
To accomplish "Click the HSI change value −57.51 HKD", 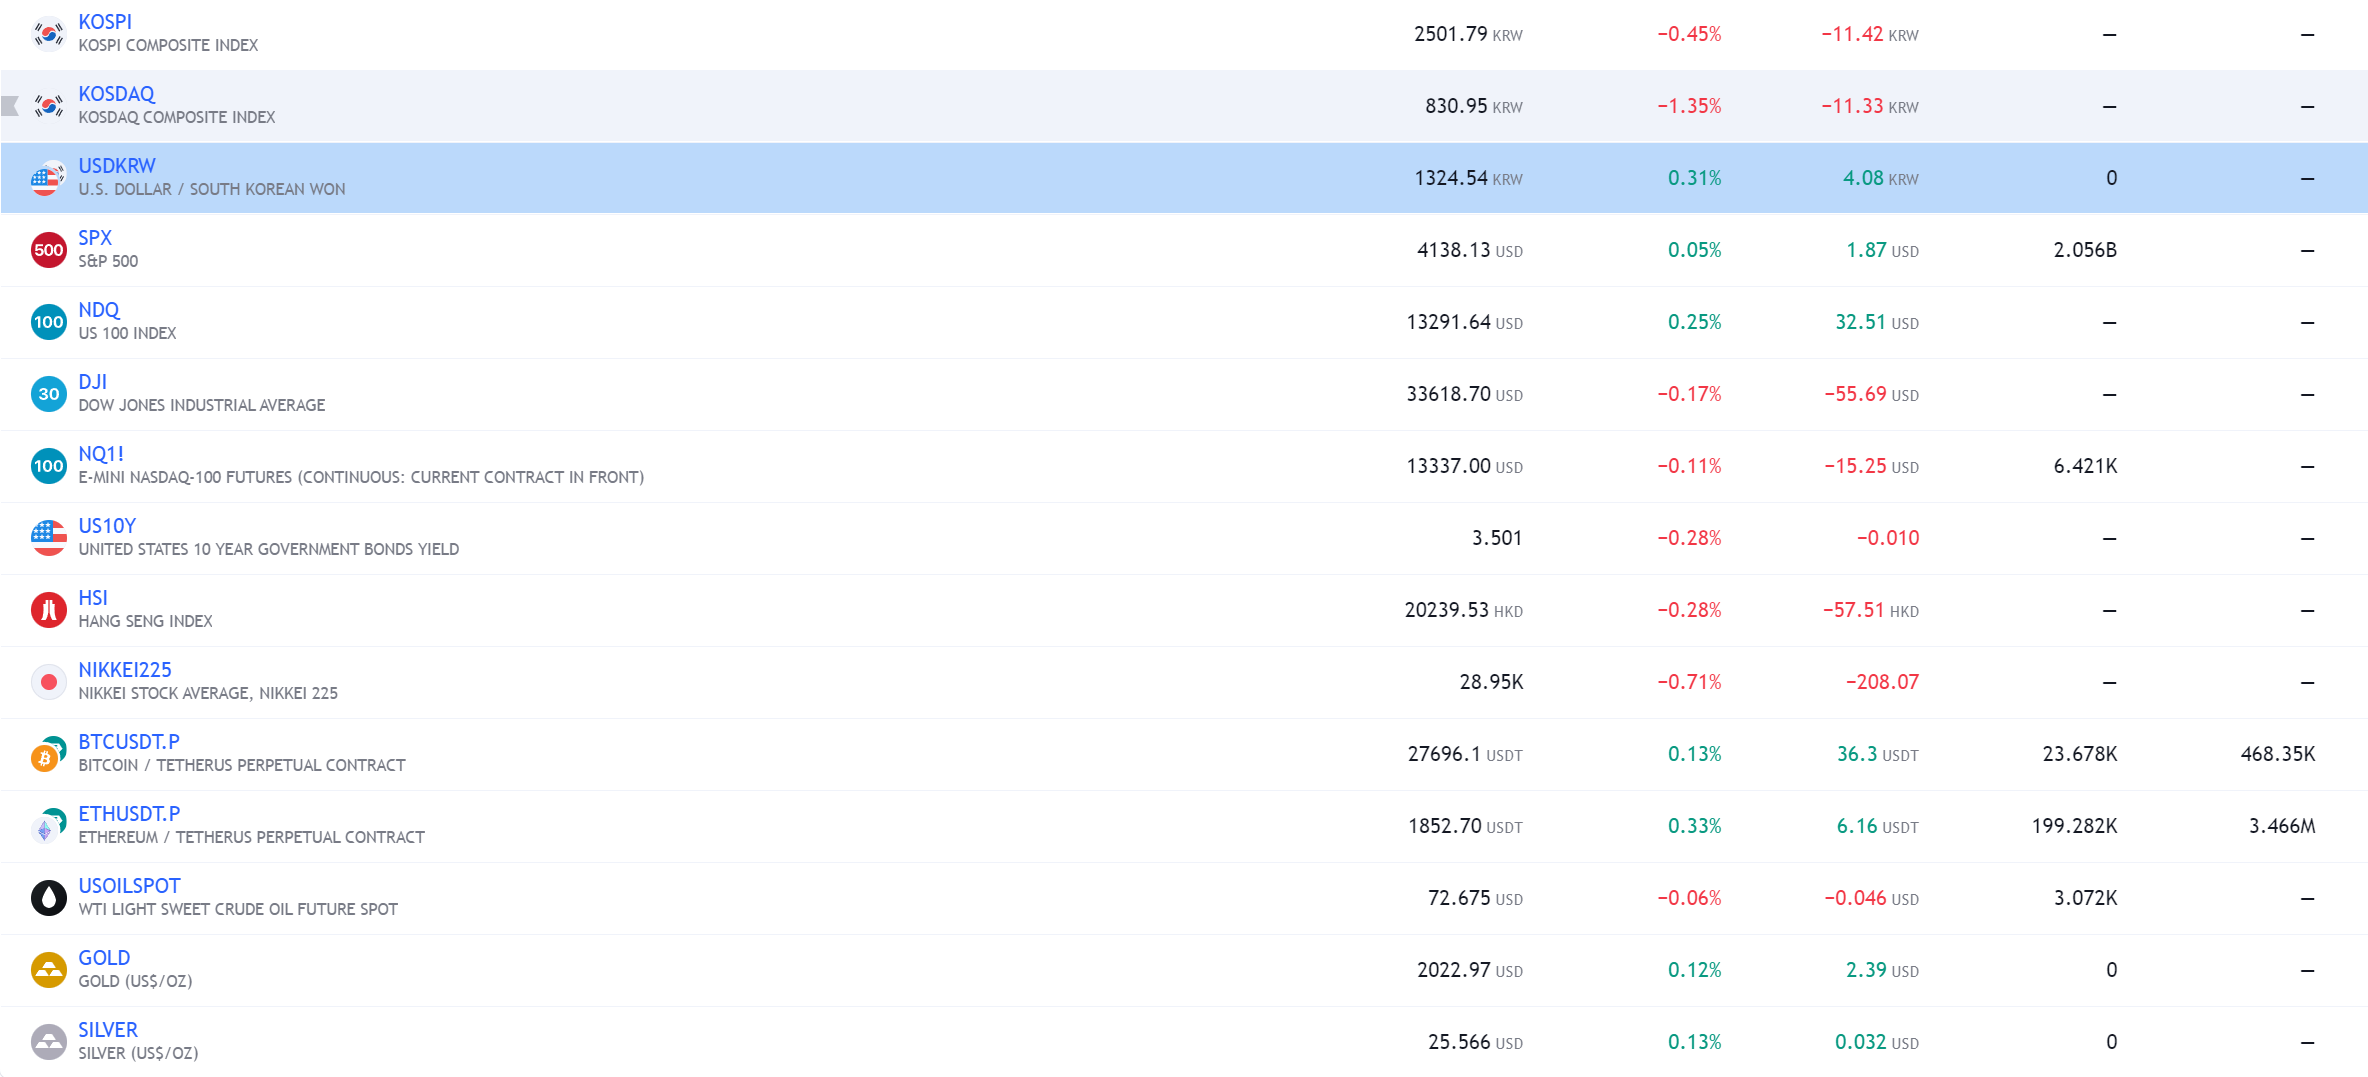I will click(x=1870, y=610).
